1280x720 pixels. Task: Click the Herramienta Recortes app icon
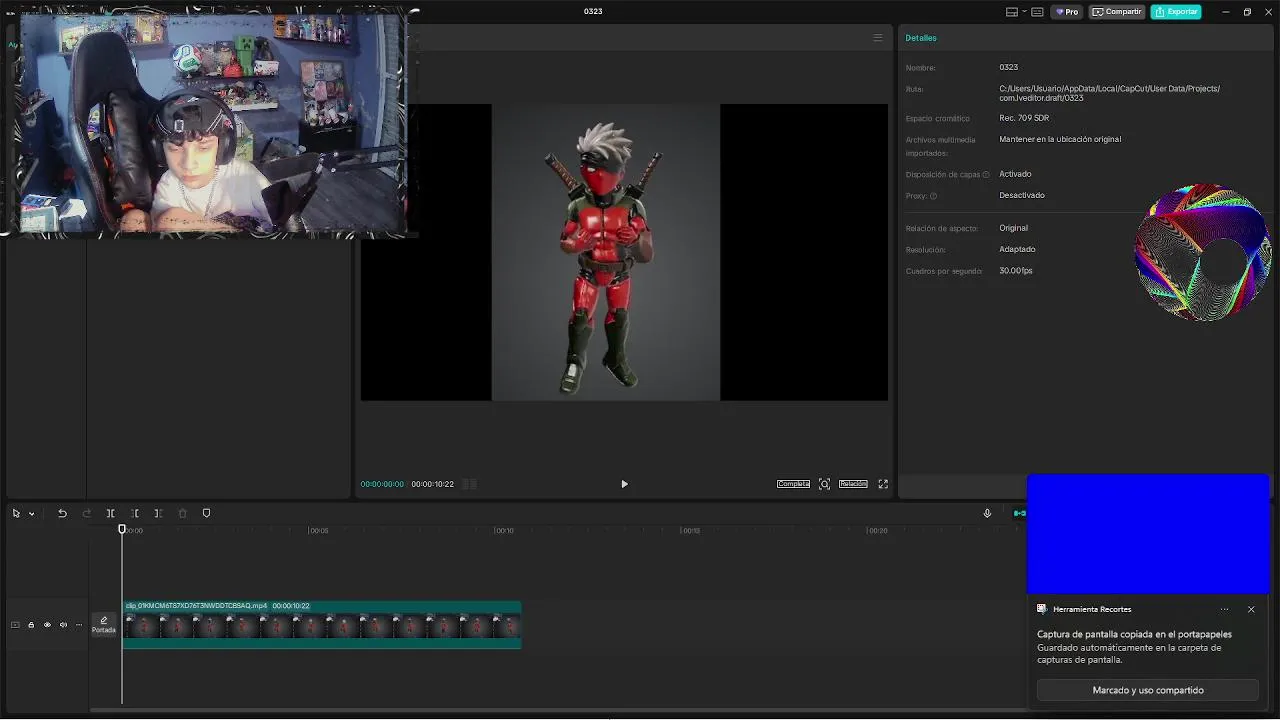(x=1042, y=609)
